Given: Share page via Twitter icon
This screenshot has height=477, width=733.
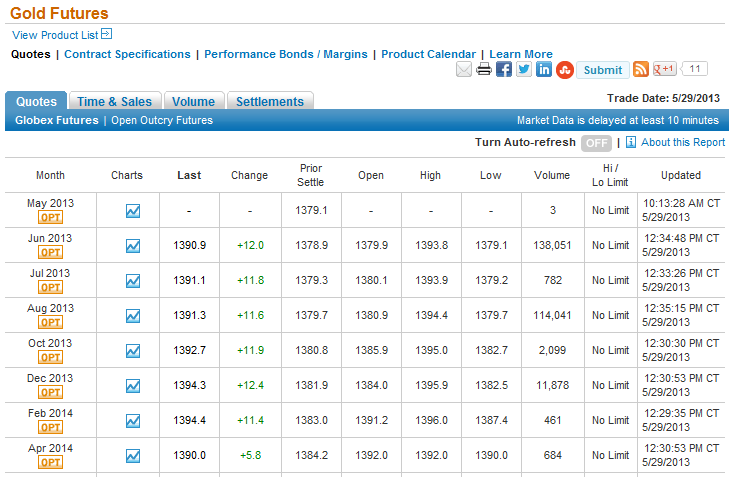Looking at the screenshot, I should pos(524,70).
